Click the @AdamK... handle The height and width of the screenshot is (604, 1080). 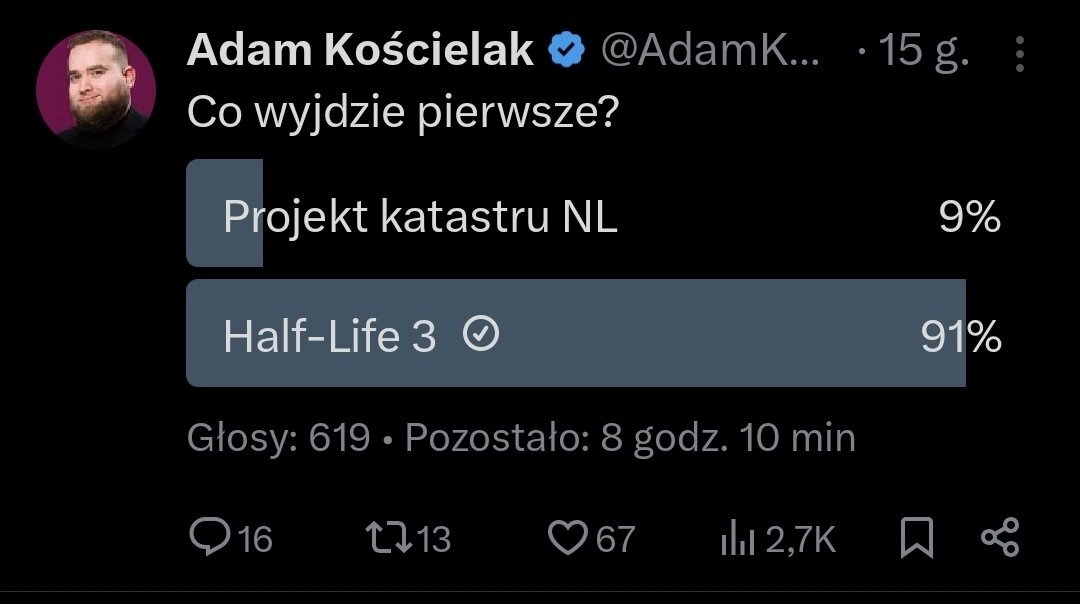pos(708,50)
